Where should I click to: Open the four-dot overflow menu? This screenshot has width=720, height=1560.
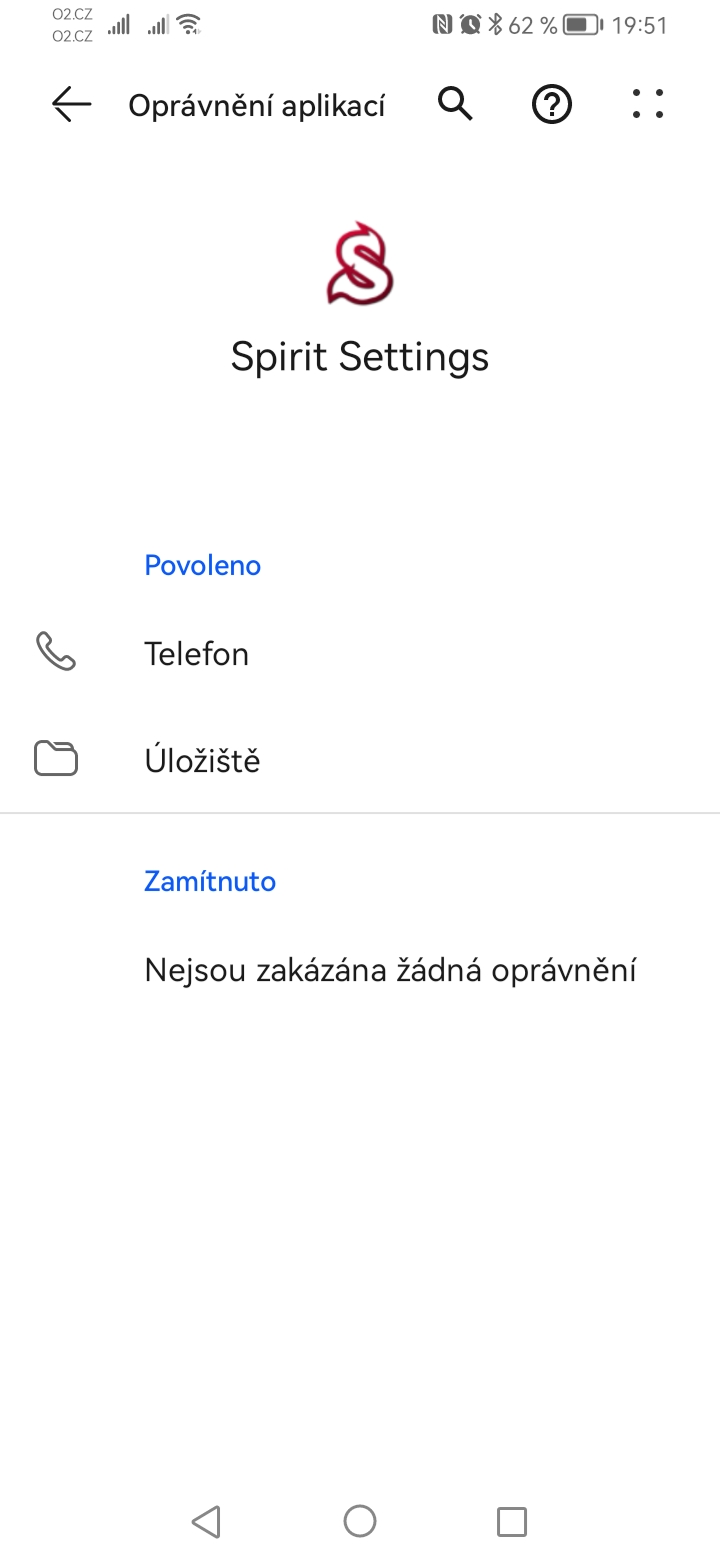point(648,104)
